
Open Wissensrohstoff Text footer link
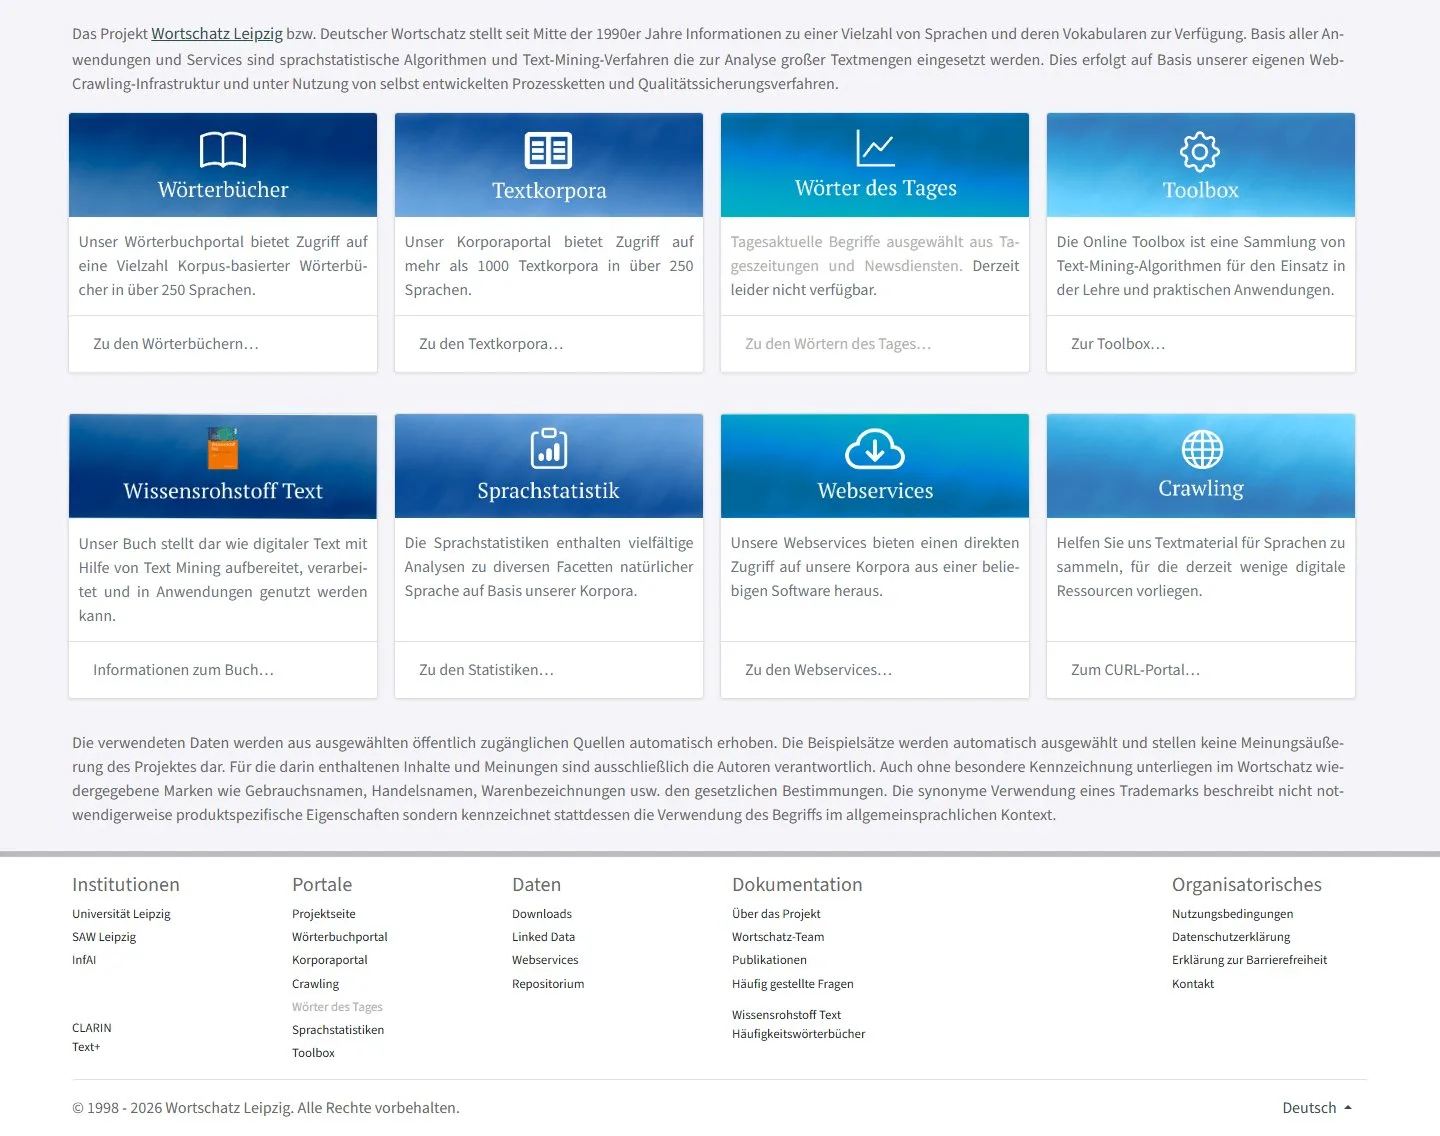coord(786,1015)
